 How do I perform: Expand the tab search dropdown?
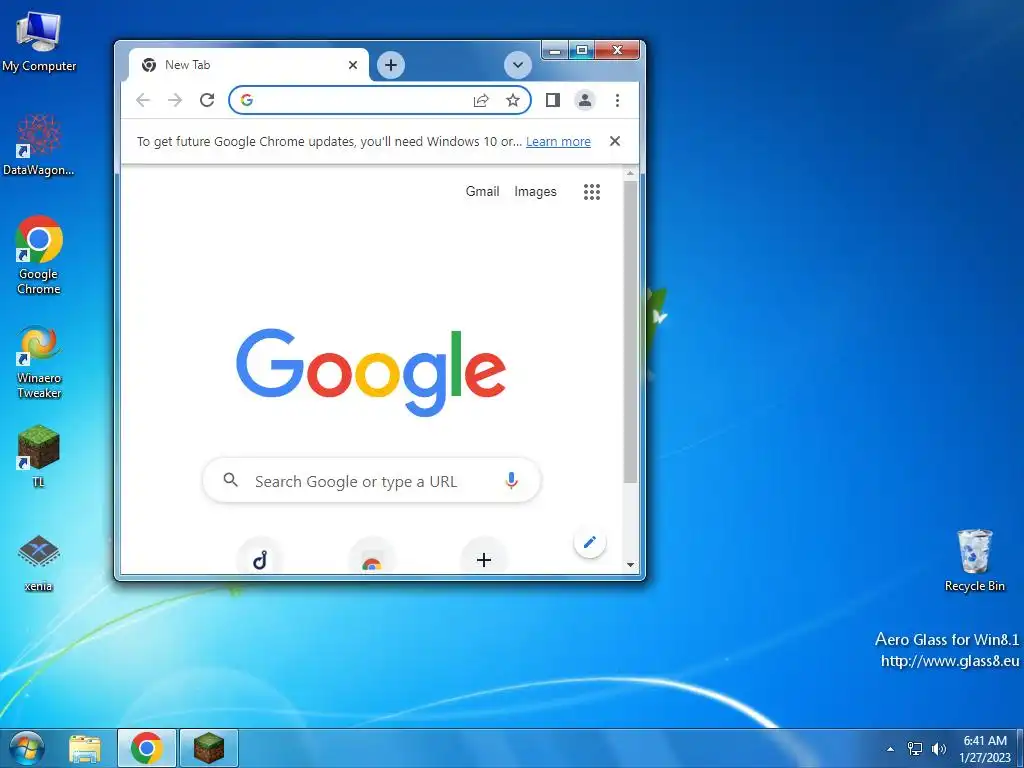tap(517, 65)
